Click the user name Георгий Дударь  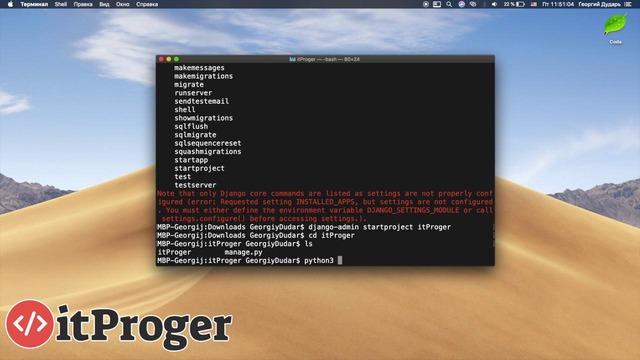tap(599, 4)
